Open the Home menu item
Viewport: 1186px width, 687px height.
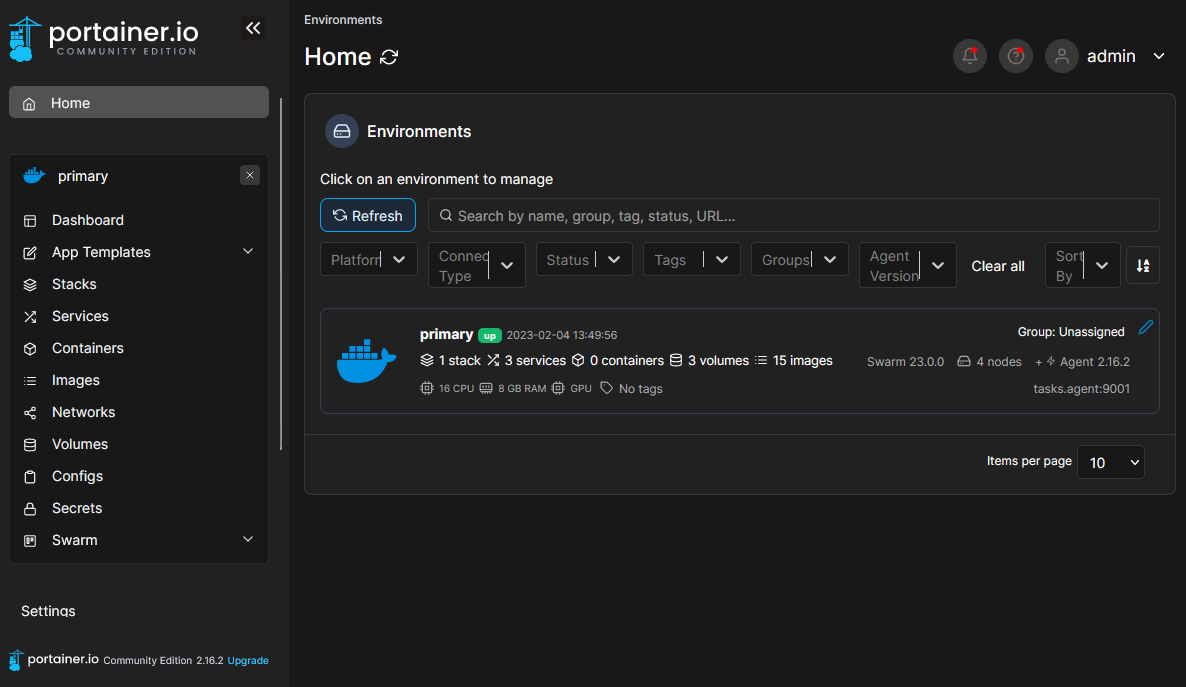[x=138, y=102]
